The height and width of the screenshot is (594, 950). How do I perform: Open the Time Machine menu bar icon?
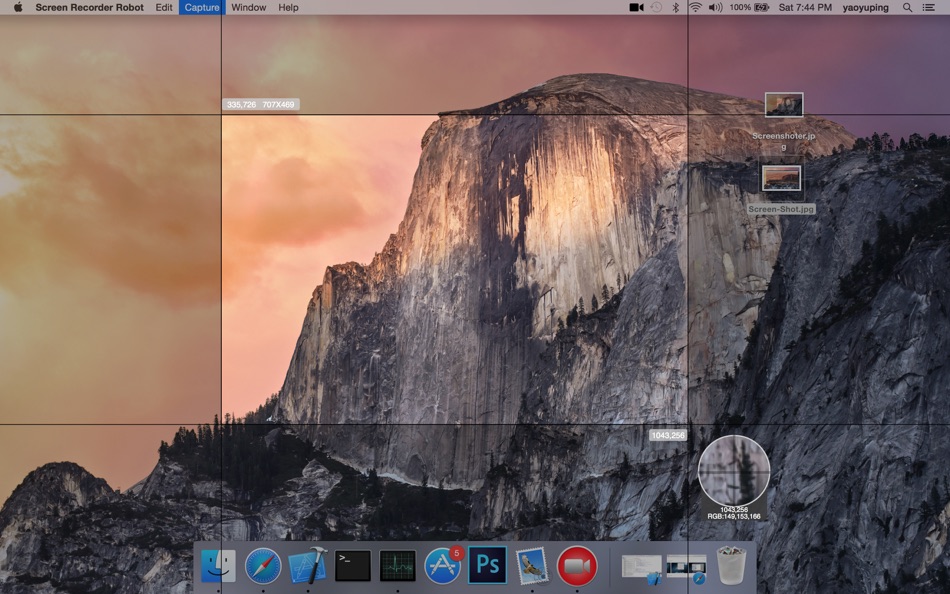657,7
